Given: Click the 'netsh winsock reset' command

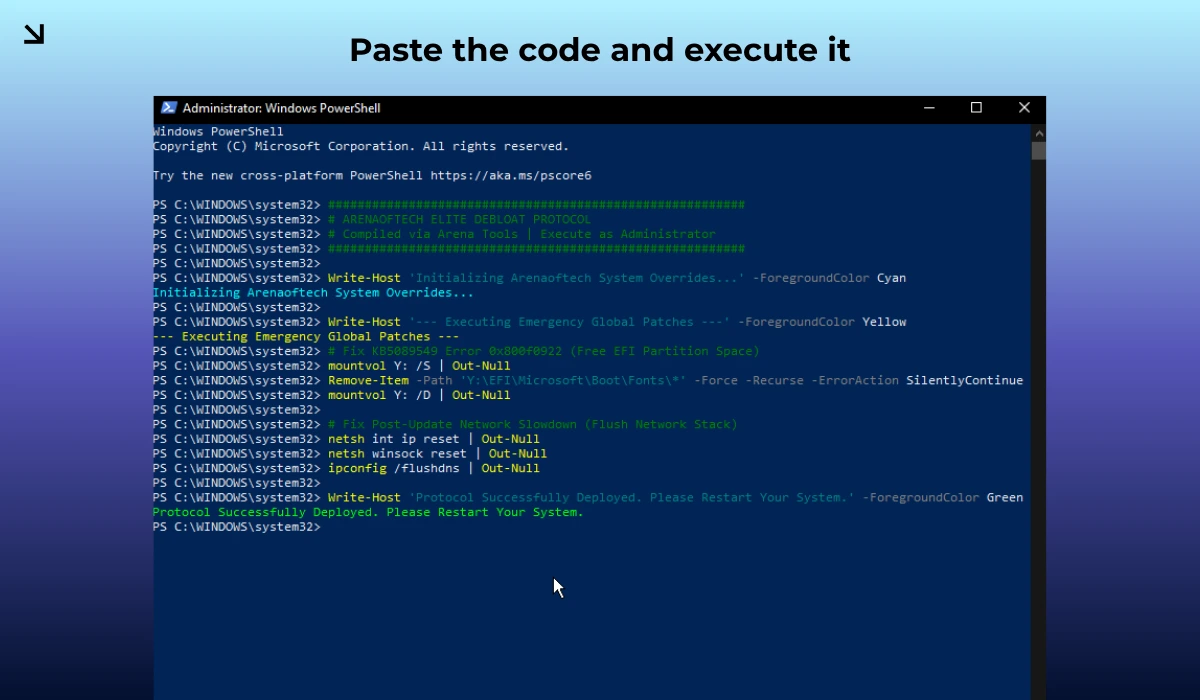Looking at the screenshot, I should point(397,454).
